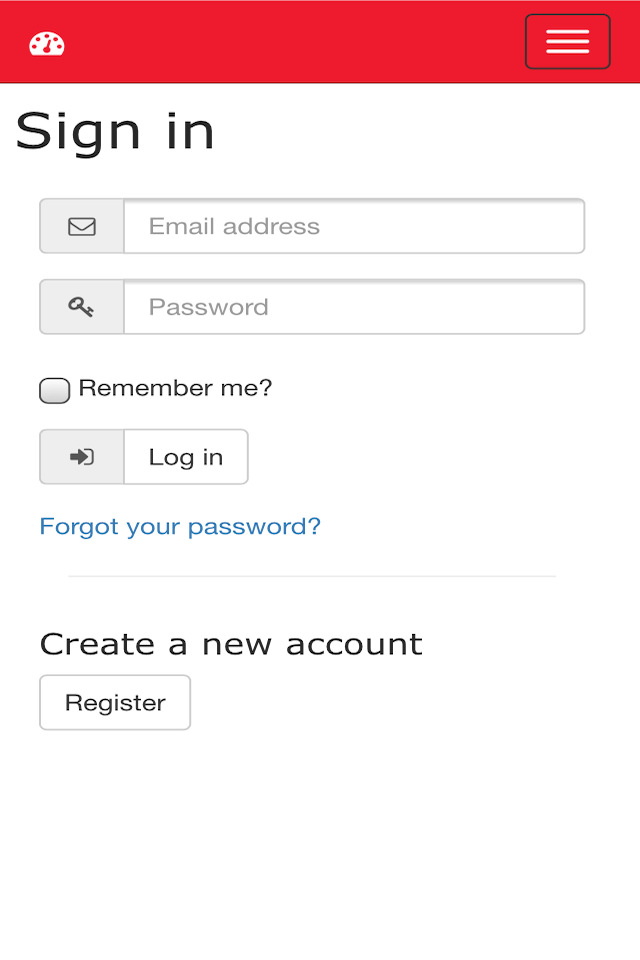This screenshot has width=640, height=960.
Task: Focus the Email address input field
Action: tap(355, 226)
